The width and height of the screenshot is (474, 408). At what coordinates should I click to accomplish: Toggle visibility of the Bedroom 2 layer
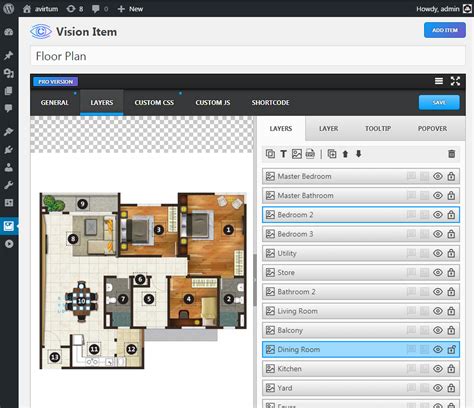[438, 215]
